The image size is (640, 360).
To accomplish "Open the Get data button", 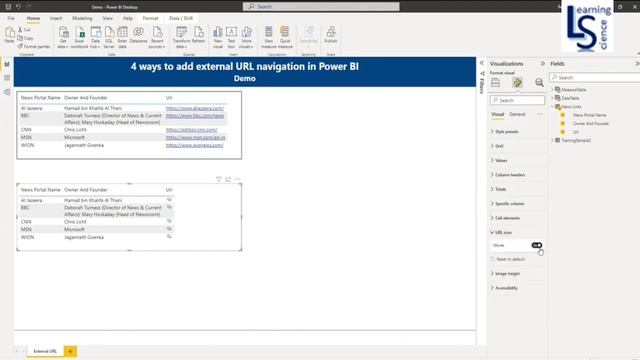I will pos(63,38).
